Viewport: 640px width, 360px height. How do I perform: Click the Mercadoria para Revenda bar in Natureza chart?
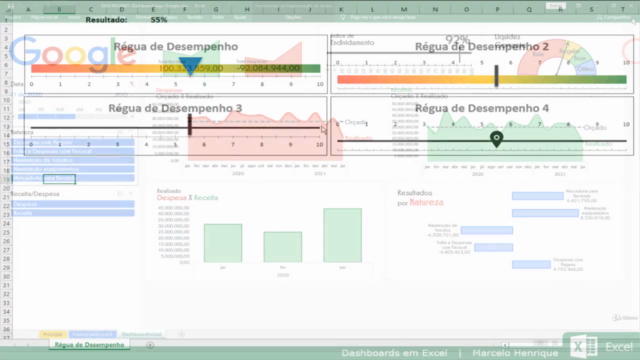click(538, 196)
